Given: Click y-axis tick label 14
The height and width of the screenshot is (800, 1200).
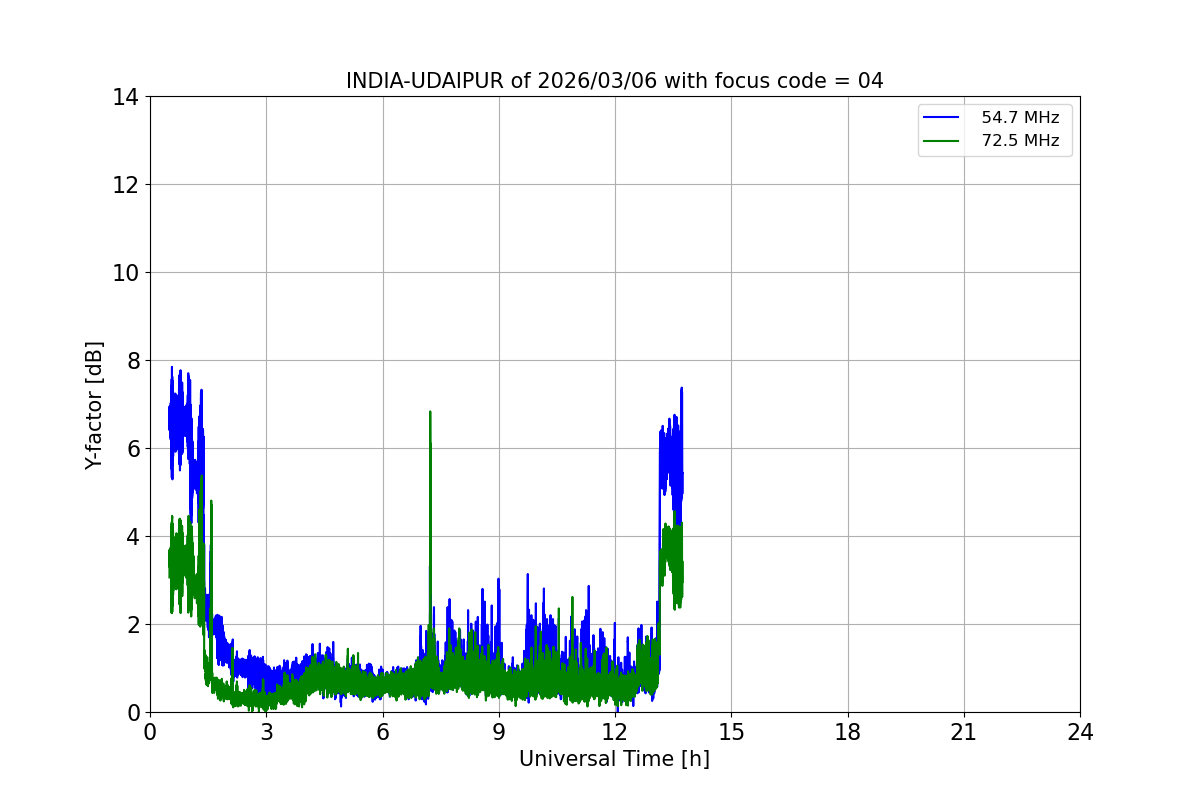Looking at the screenshot, I should pyautogui.click(x=127, y=97).
